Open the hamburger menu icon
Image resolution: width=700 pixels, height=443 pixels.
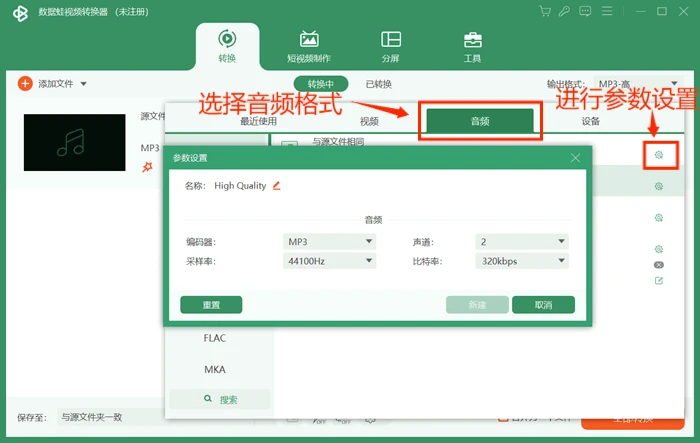click(607, 11)
